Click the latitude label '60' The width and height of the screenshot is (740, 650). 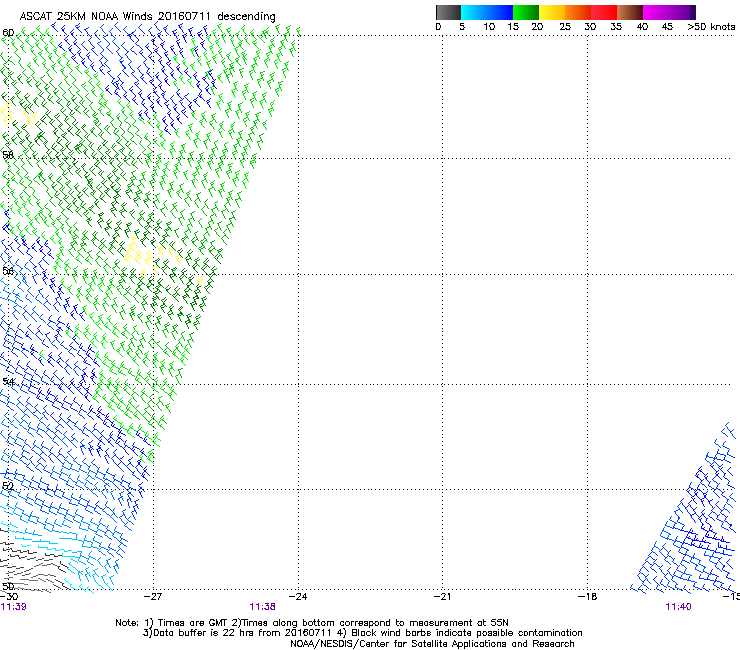point(8,33)
